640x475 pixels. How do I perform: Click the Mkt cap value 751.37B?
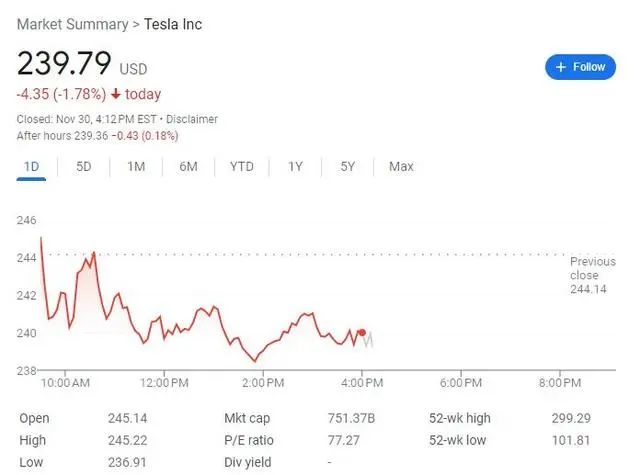click(351, 418)
